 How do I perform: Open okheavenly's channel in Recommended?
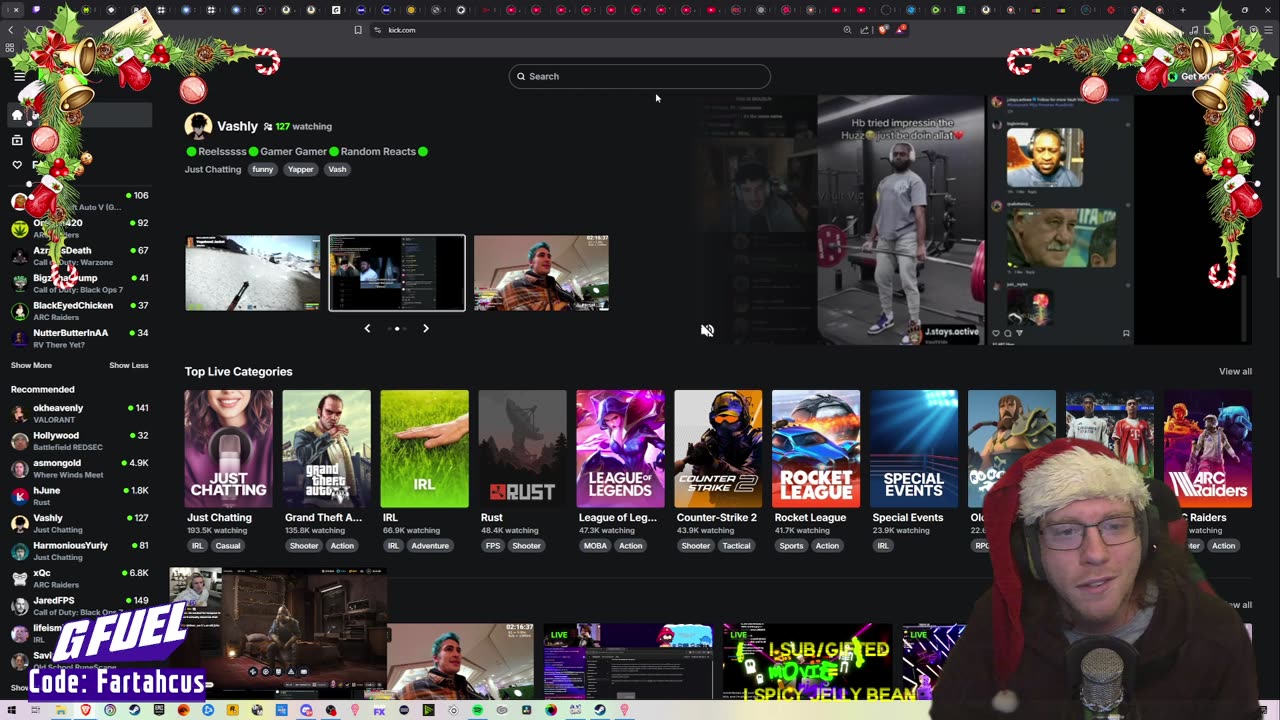point(79,413)
